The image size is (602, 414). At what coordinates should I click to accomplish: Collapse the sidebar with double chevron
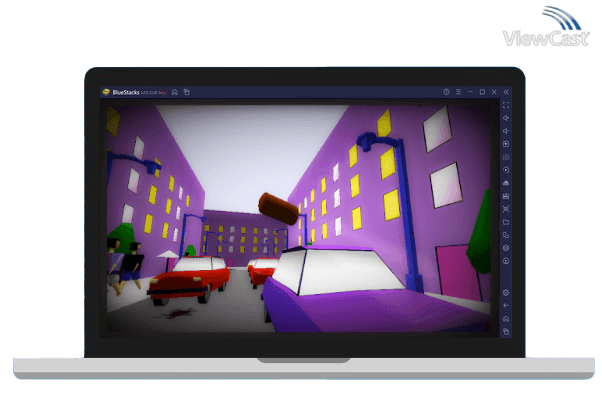click(x=506, y=92)
